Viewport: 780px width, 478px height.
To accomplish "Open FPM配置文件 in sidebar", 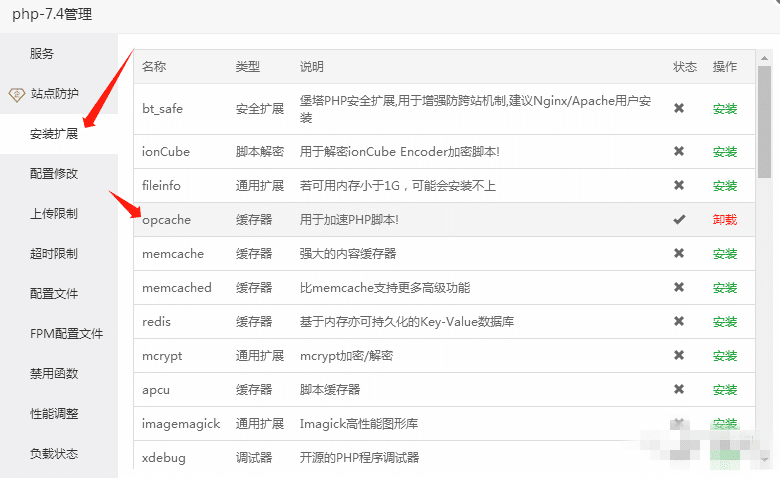I will pos(66,334).
